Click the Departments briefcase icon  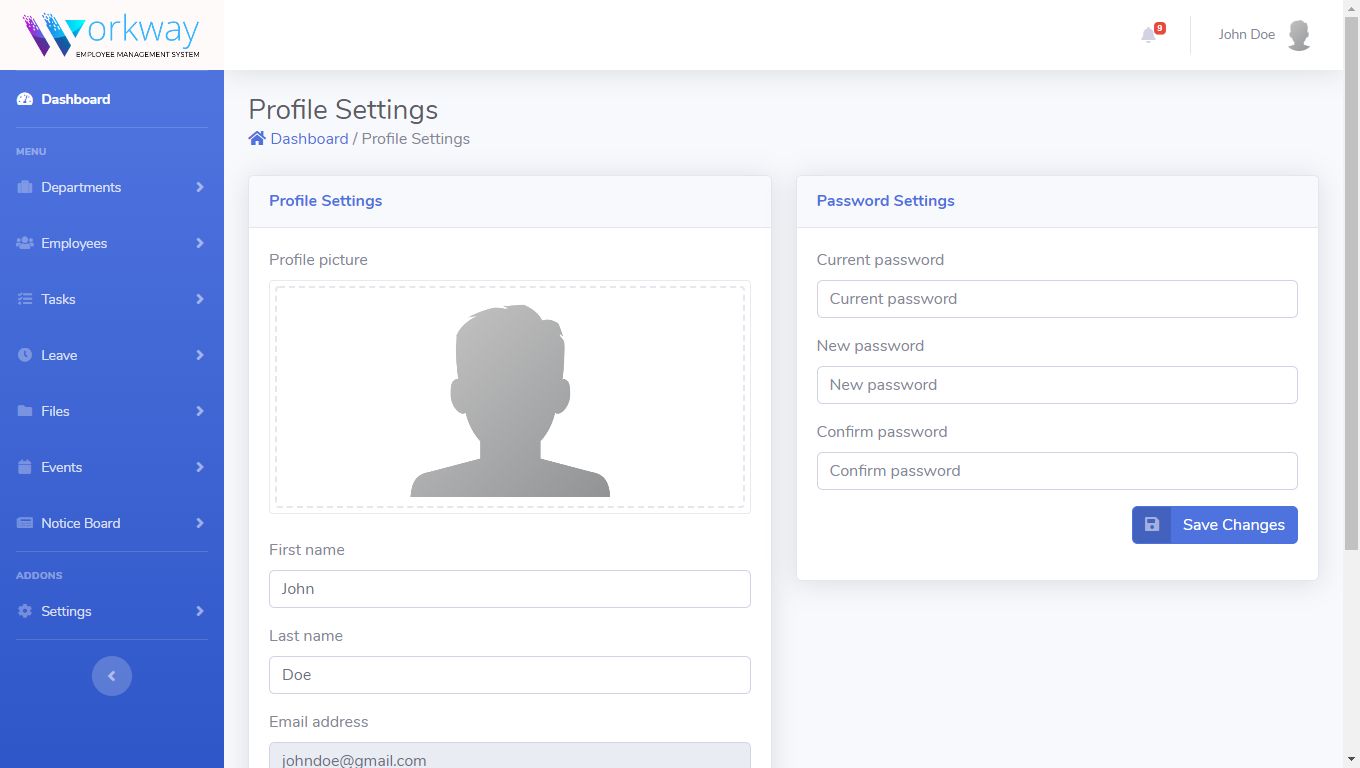pos(25,187)
